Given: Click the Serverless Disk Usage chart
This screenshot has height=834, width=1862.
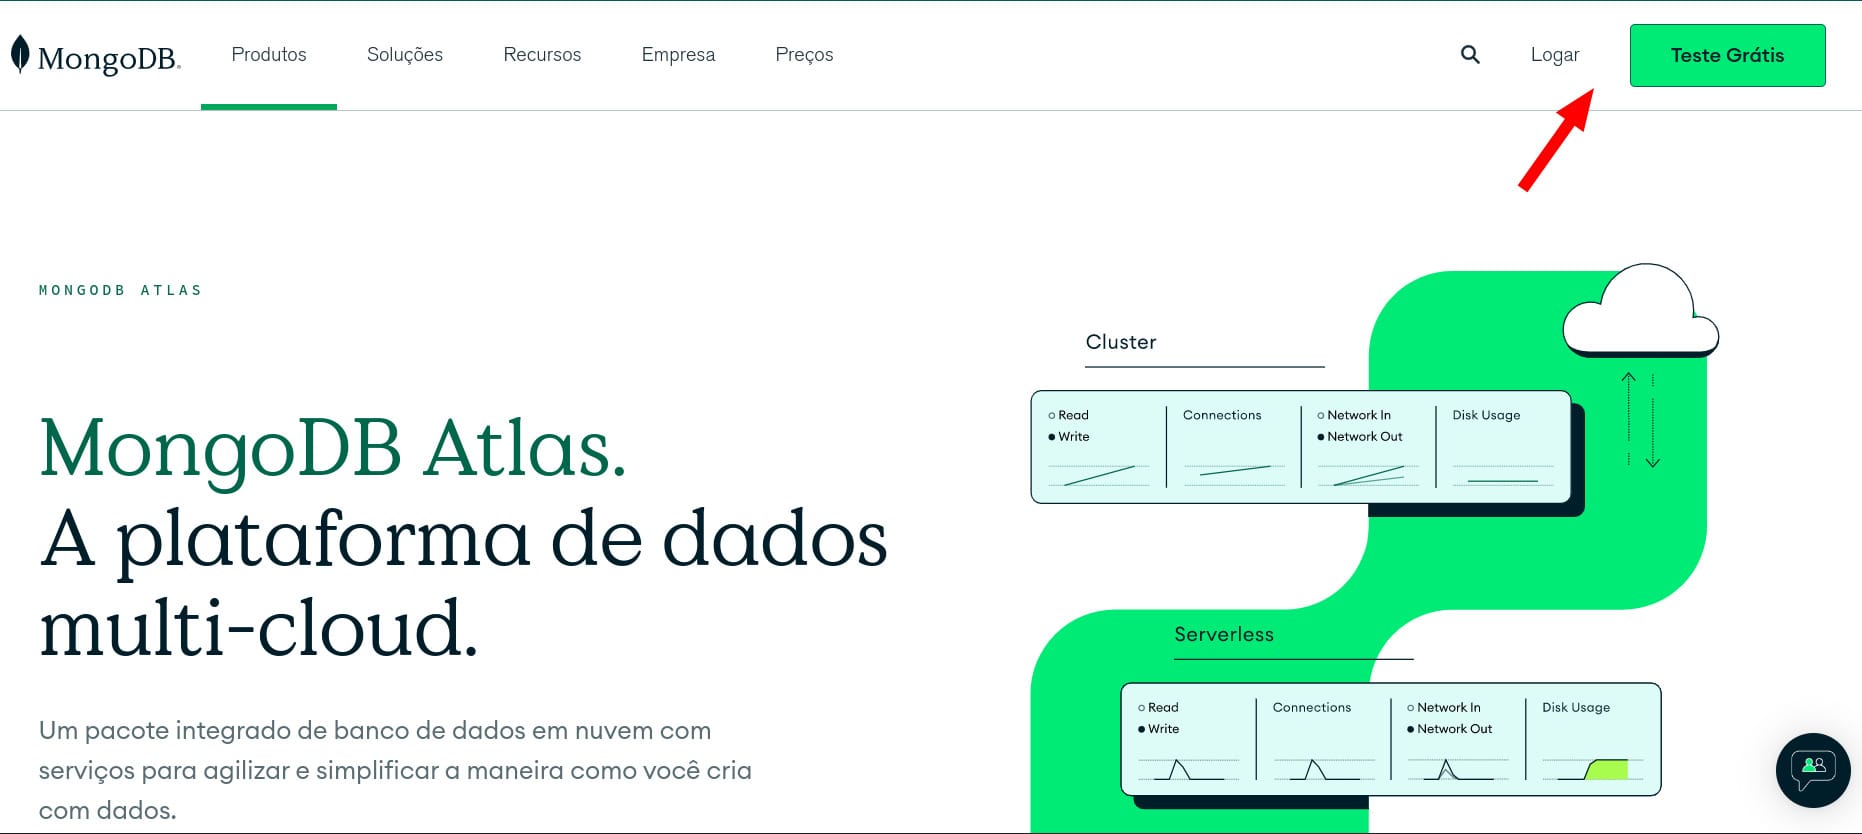Looking at the screenshot, I should coord(1593,768).
